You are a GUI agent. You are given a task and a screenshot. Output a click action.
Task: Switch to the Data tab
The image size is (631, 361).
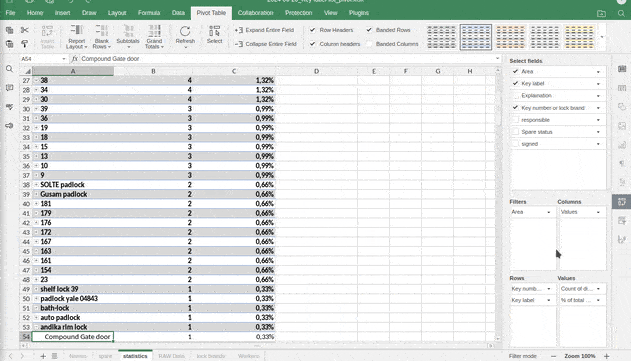(x=178, y=13)
